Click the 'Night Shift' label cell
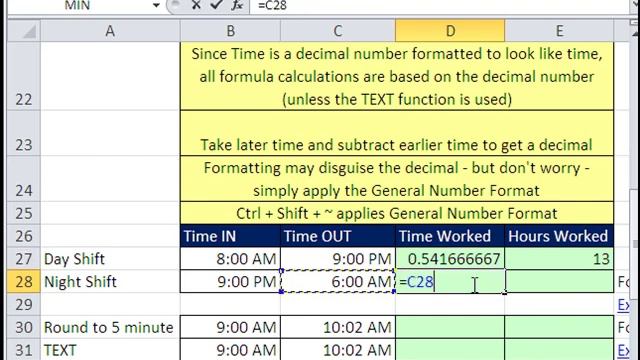Screen dimensions: 640x360 pos(110,281)
